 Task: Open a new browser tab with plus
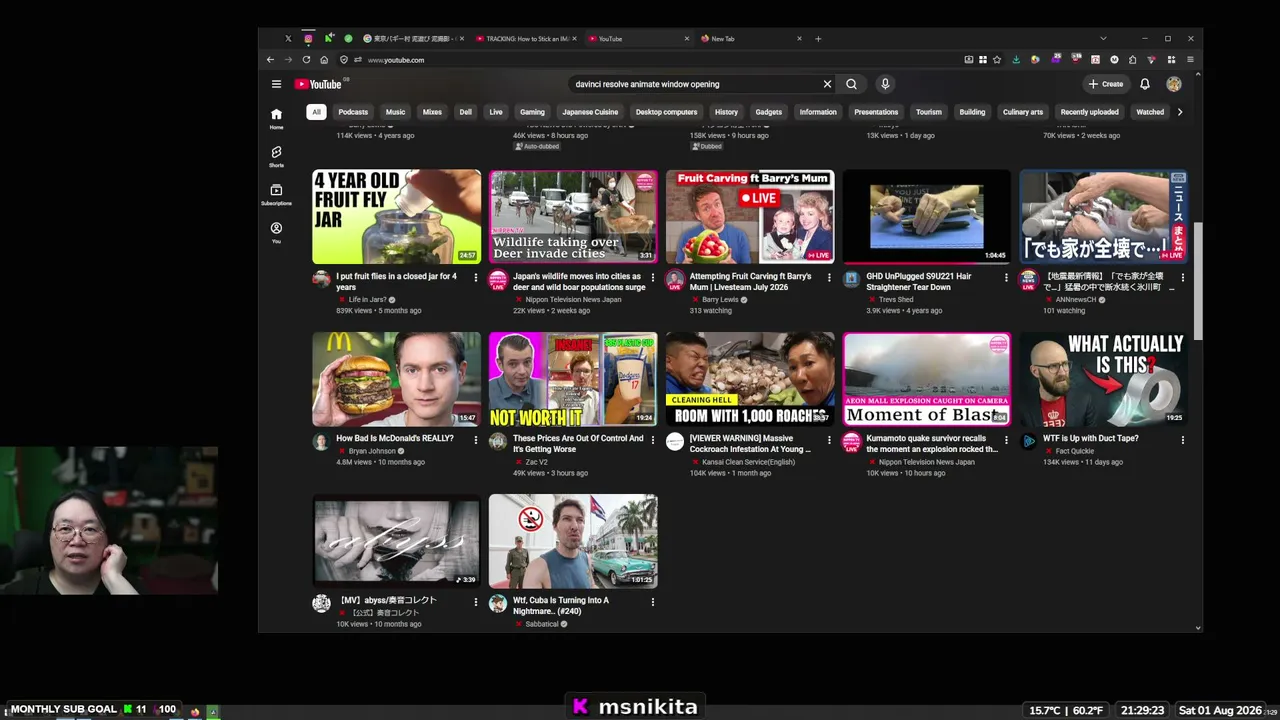pyautogui.click(x=818, y=39)
